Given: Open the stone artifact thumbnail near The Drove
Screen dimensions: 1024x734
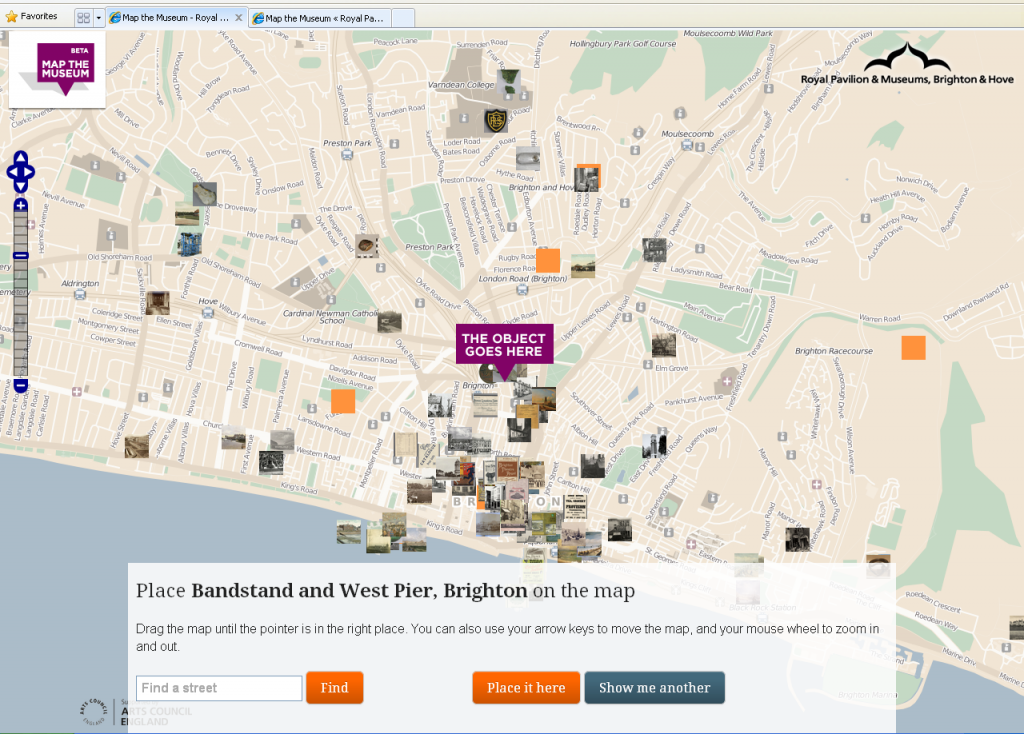Looking at the screenshot, I should [367, 246].
